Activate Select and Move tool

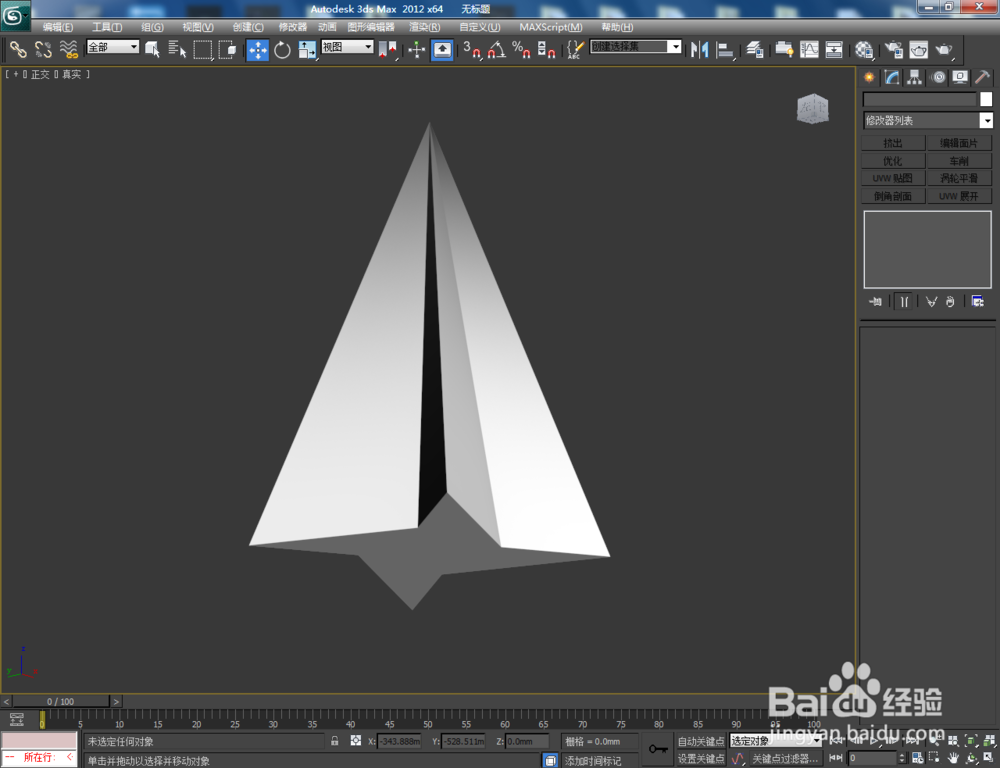[258, 50]
